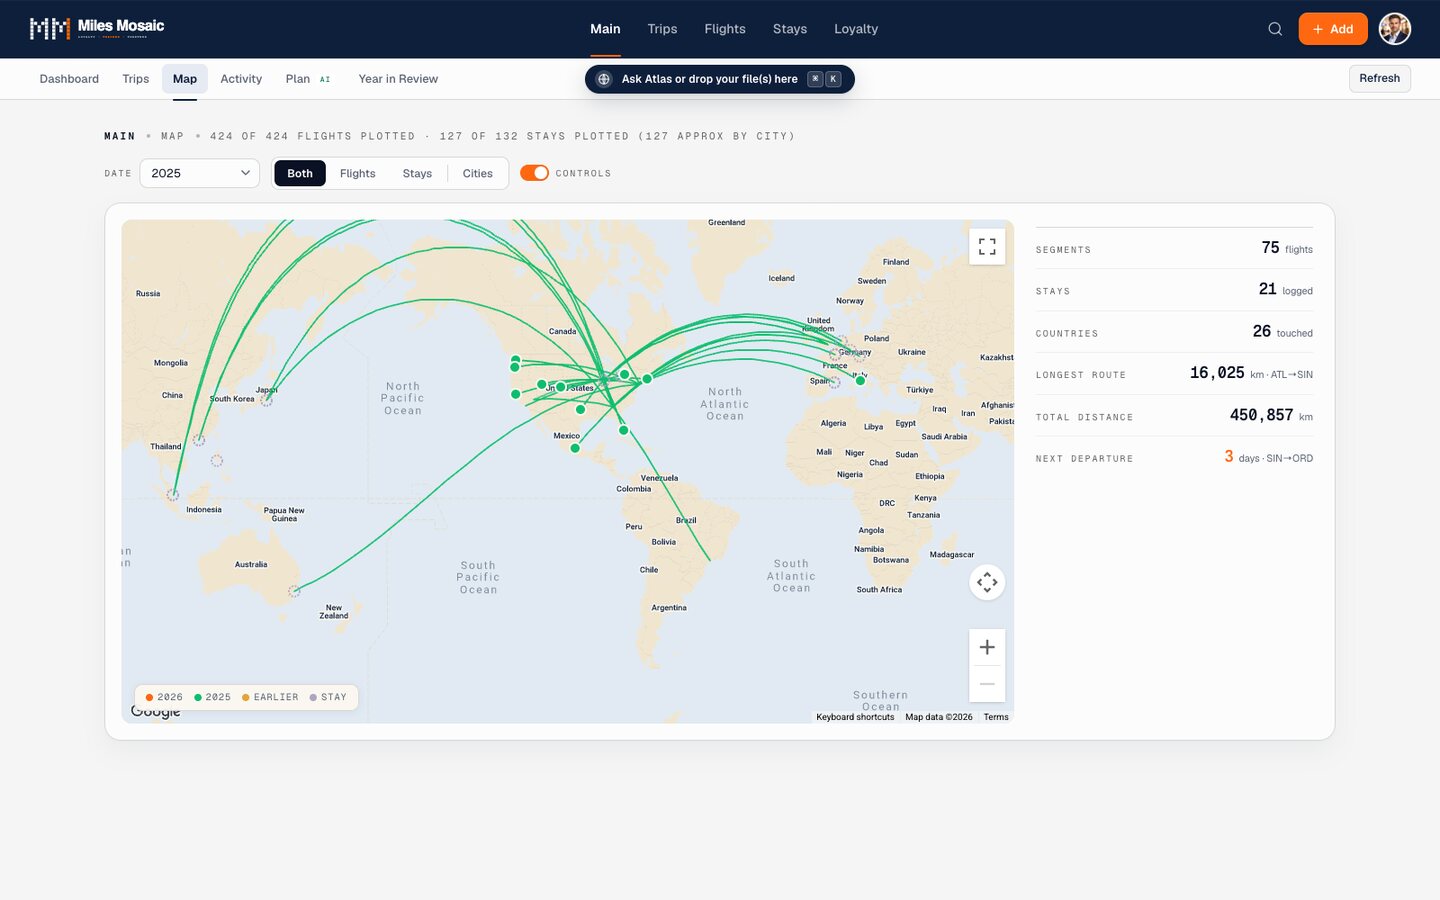Click the green city dot in Mexico
This screenshot has height=900, width=1440.
point(575,448)
